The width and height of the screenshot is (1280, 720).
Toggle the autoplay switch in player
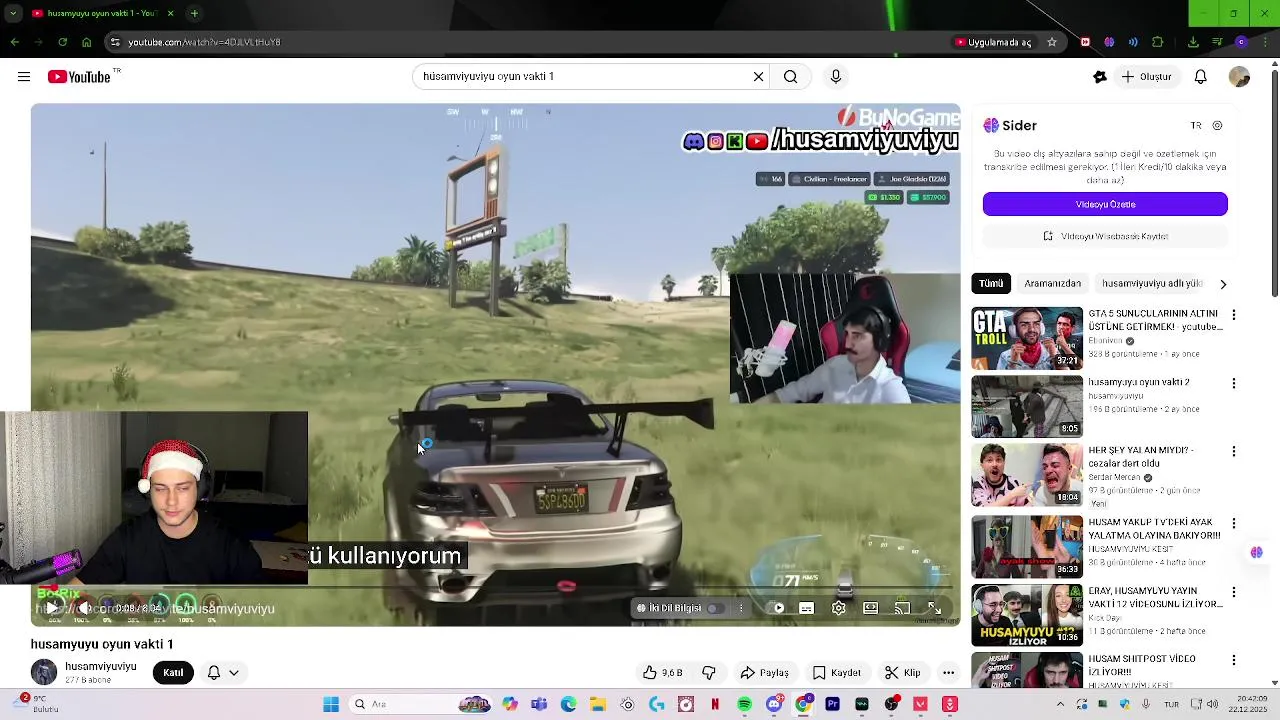coord(778,608)
